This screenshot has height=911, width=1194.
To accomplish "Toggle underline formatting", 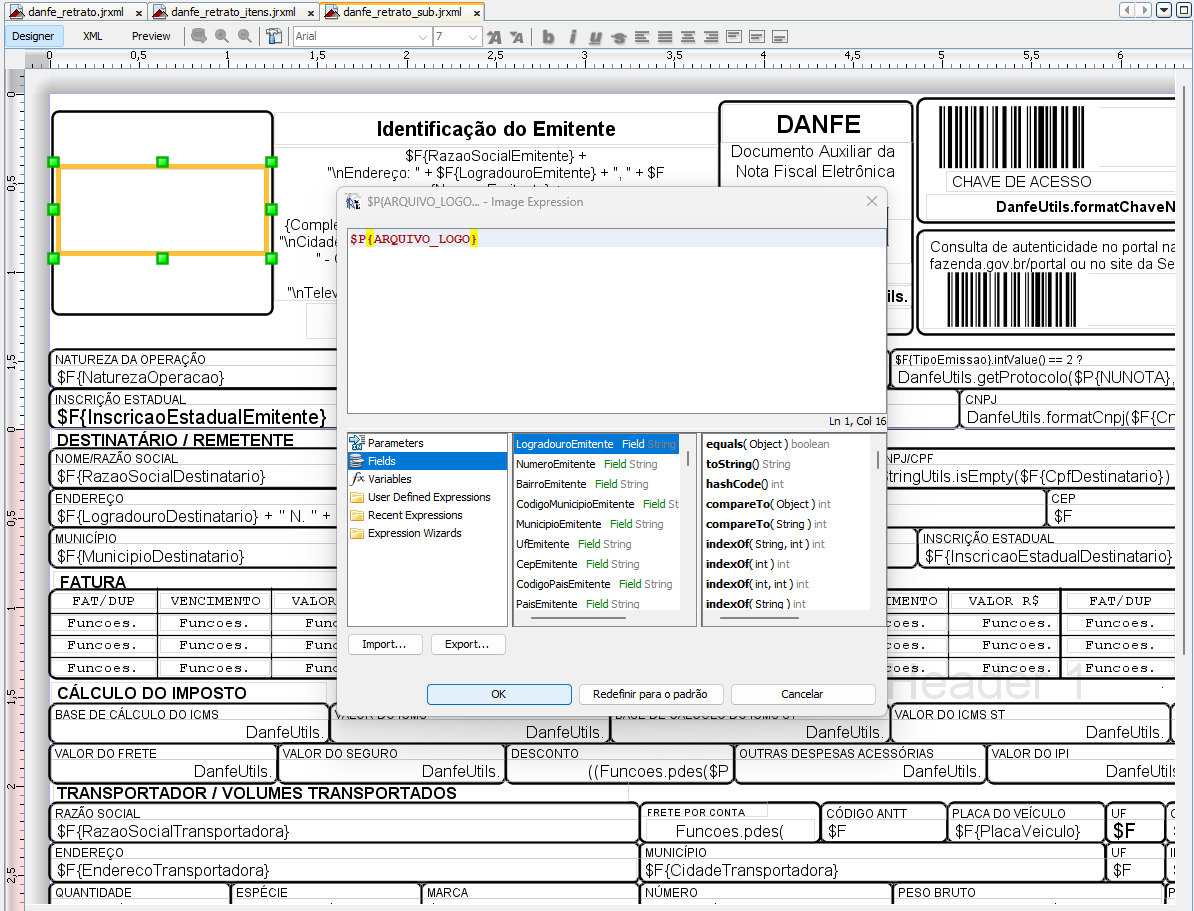I will point(595,37).
